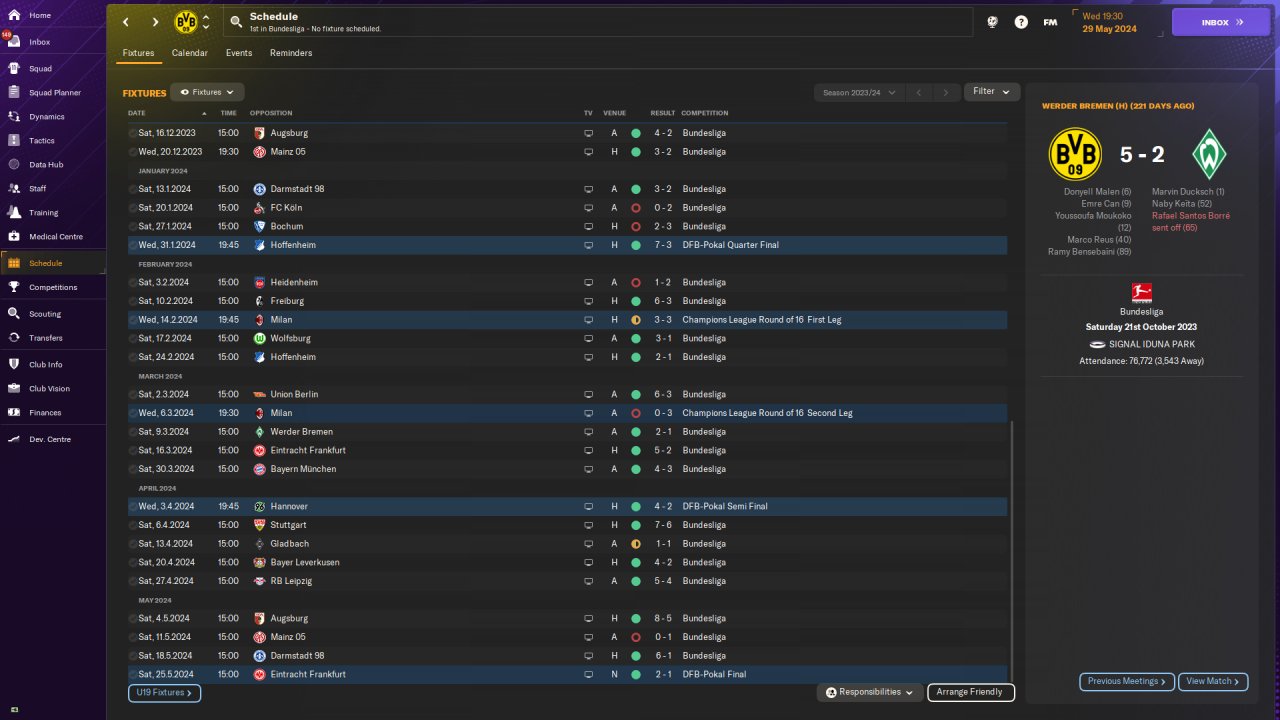The width and height of the screenshot is (1280, 720).
Task: Click the 8 - 5 result score
Action: [663, 619]
